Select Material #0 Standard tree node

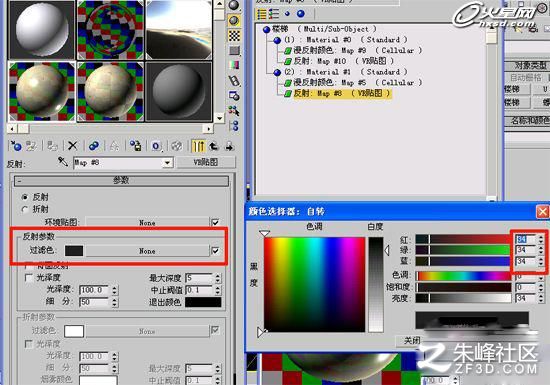pyautogui.click(x=346, y=40)
